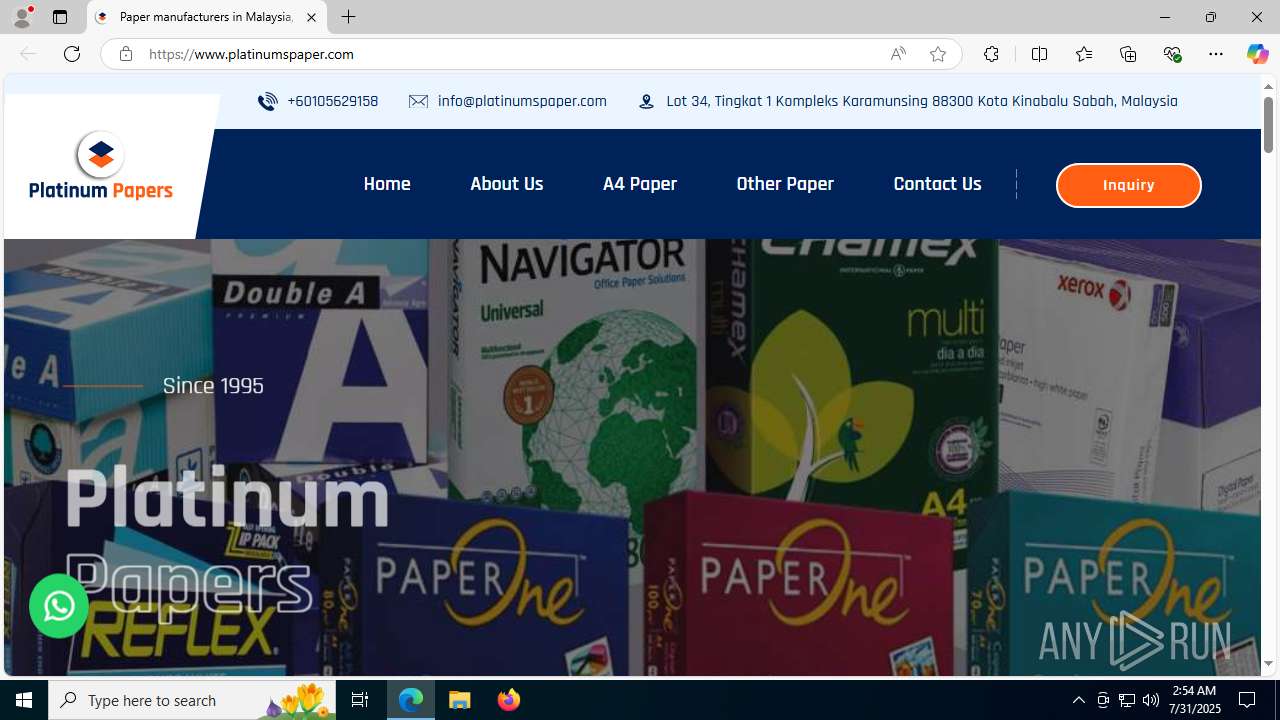View site information lock icon
The width and height of the screenshot is (1280, 720).
click(x=125, y=54)
